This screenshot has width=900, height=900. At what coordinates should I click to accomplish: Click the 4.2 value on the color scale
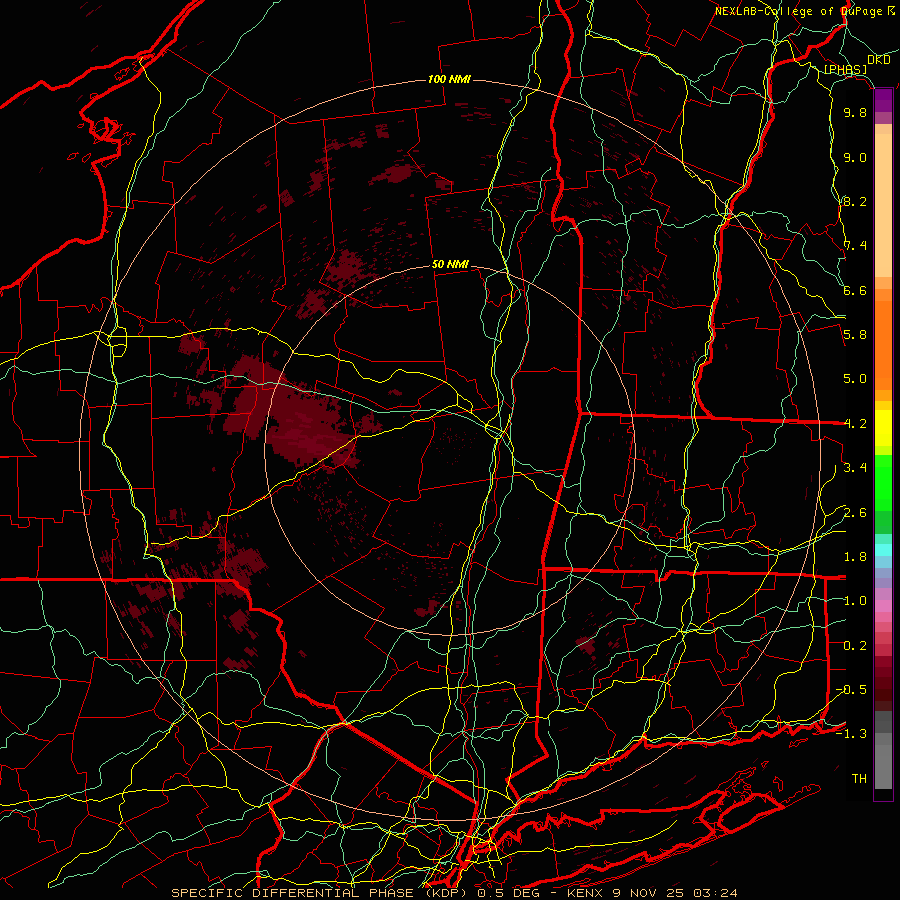click(x=855, y=424)
